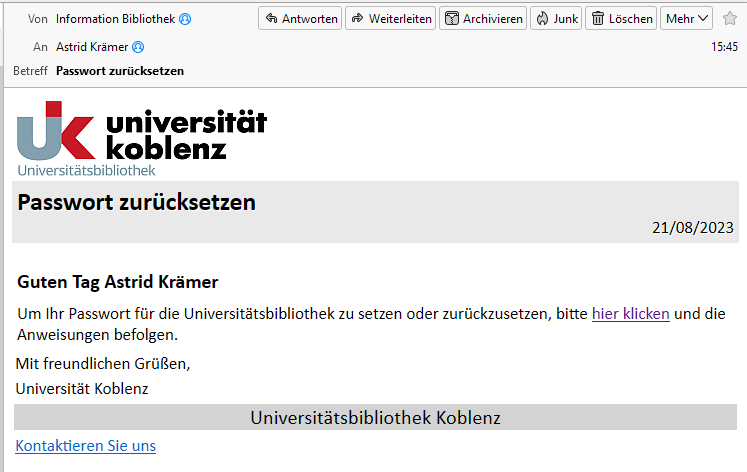
Task: Click recipient name Astrid Krämer in header
Action: pyautogui.click(x=92, y=47)
